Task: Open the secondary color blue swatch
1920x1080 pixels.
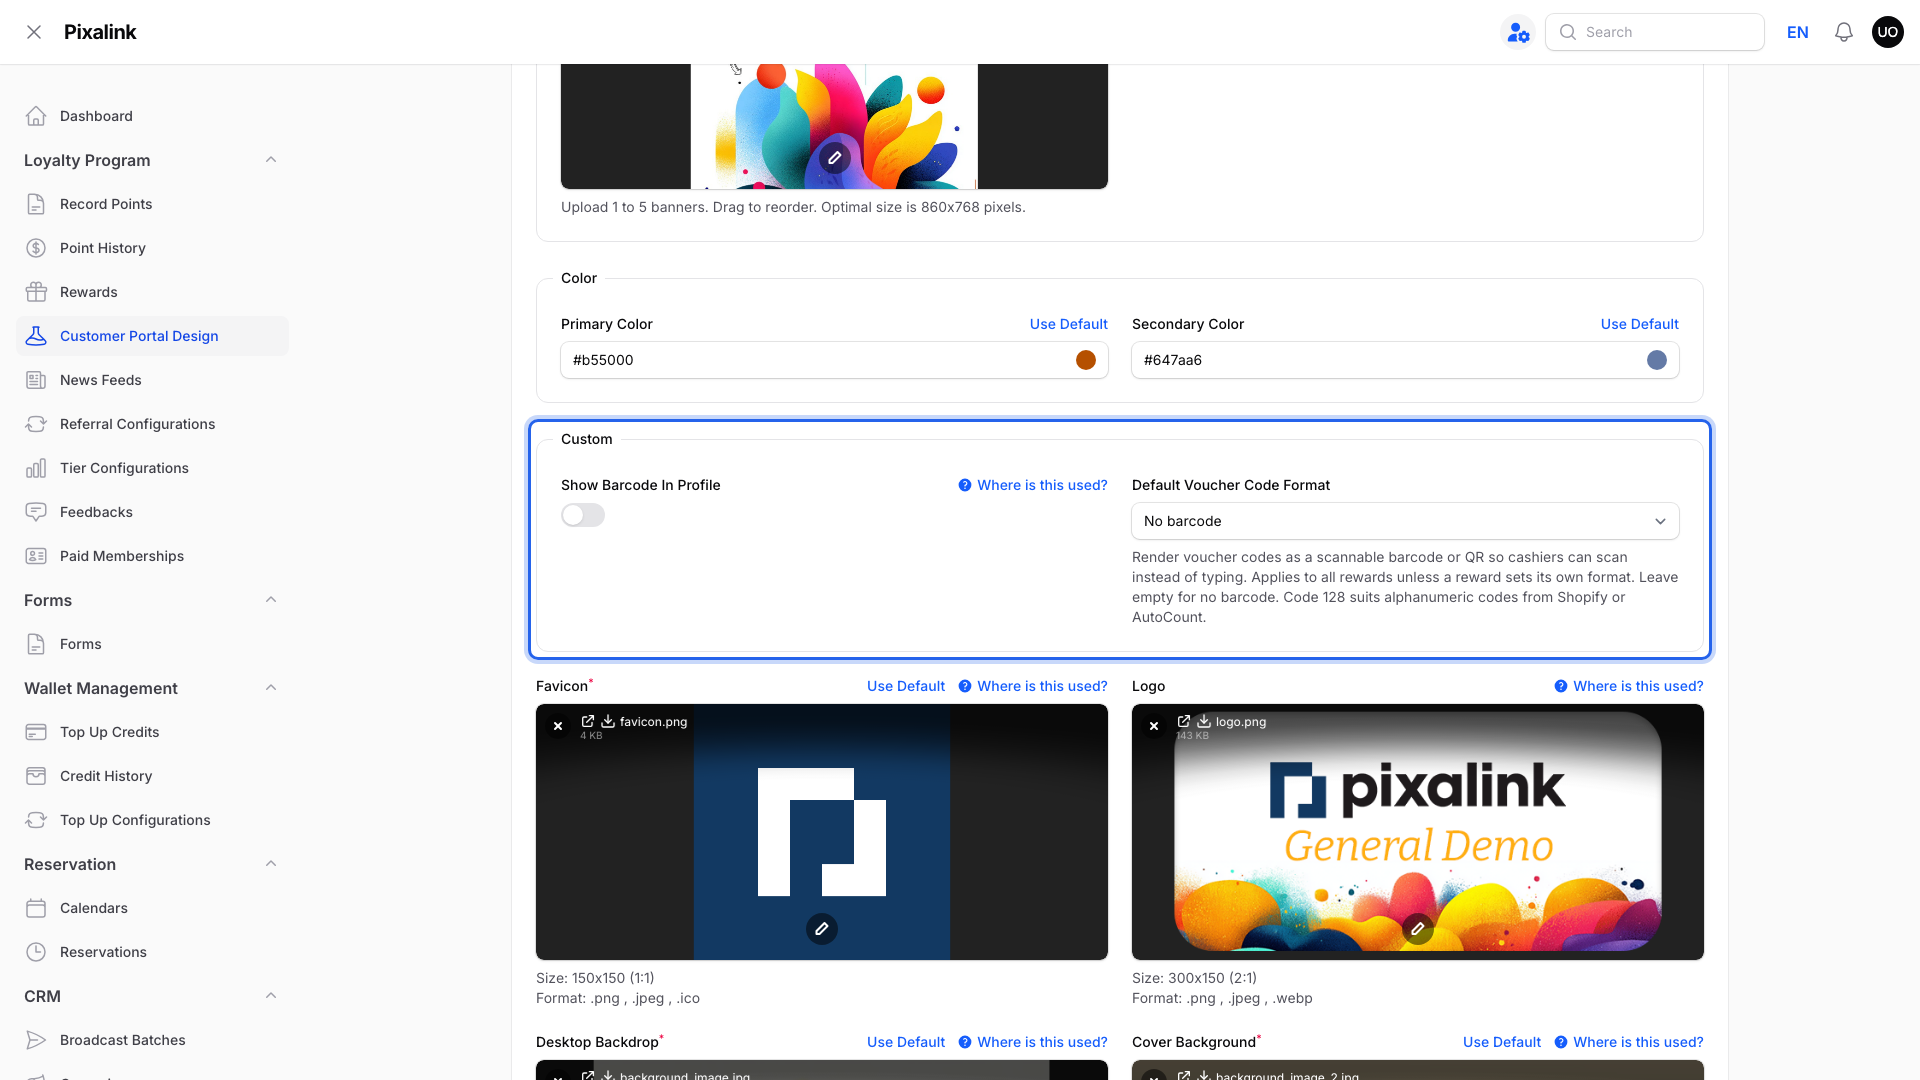Action: (1656, 360)
